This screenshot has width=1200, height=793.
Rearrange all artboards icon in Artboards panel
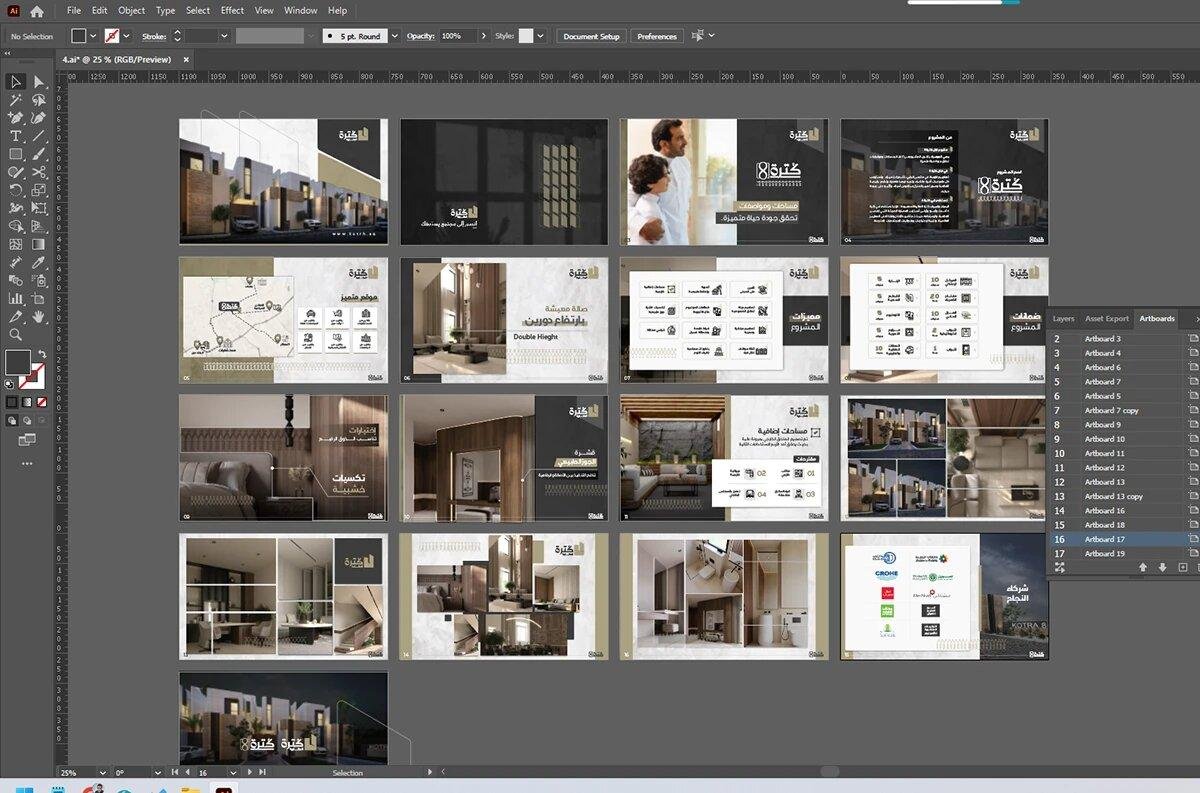[1059, 567]
